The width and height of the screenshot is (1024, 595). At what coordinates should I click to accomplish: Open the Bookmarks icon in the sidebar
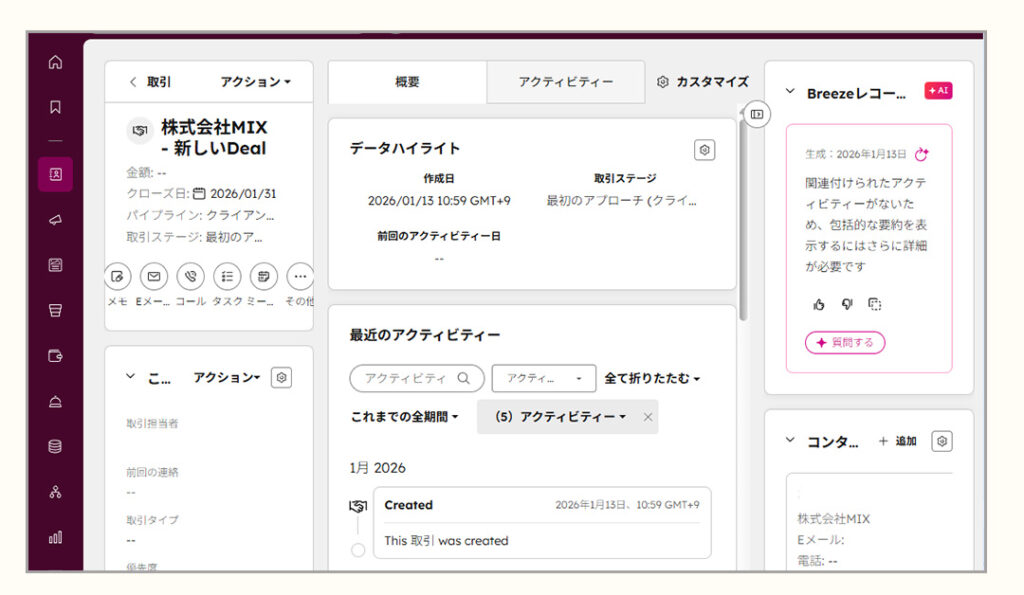(x=55, y=106)
